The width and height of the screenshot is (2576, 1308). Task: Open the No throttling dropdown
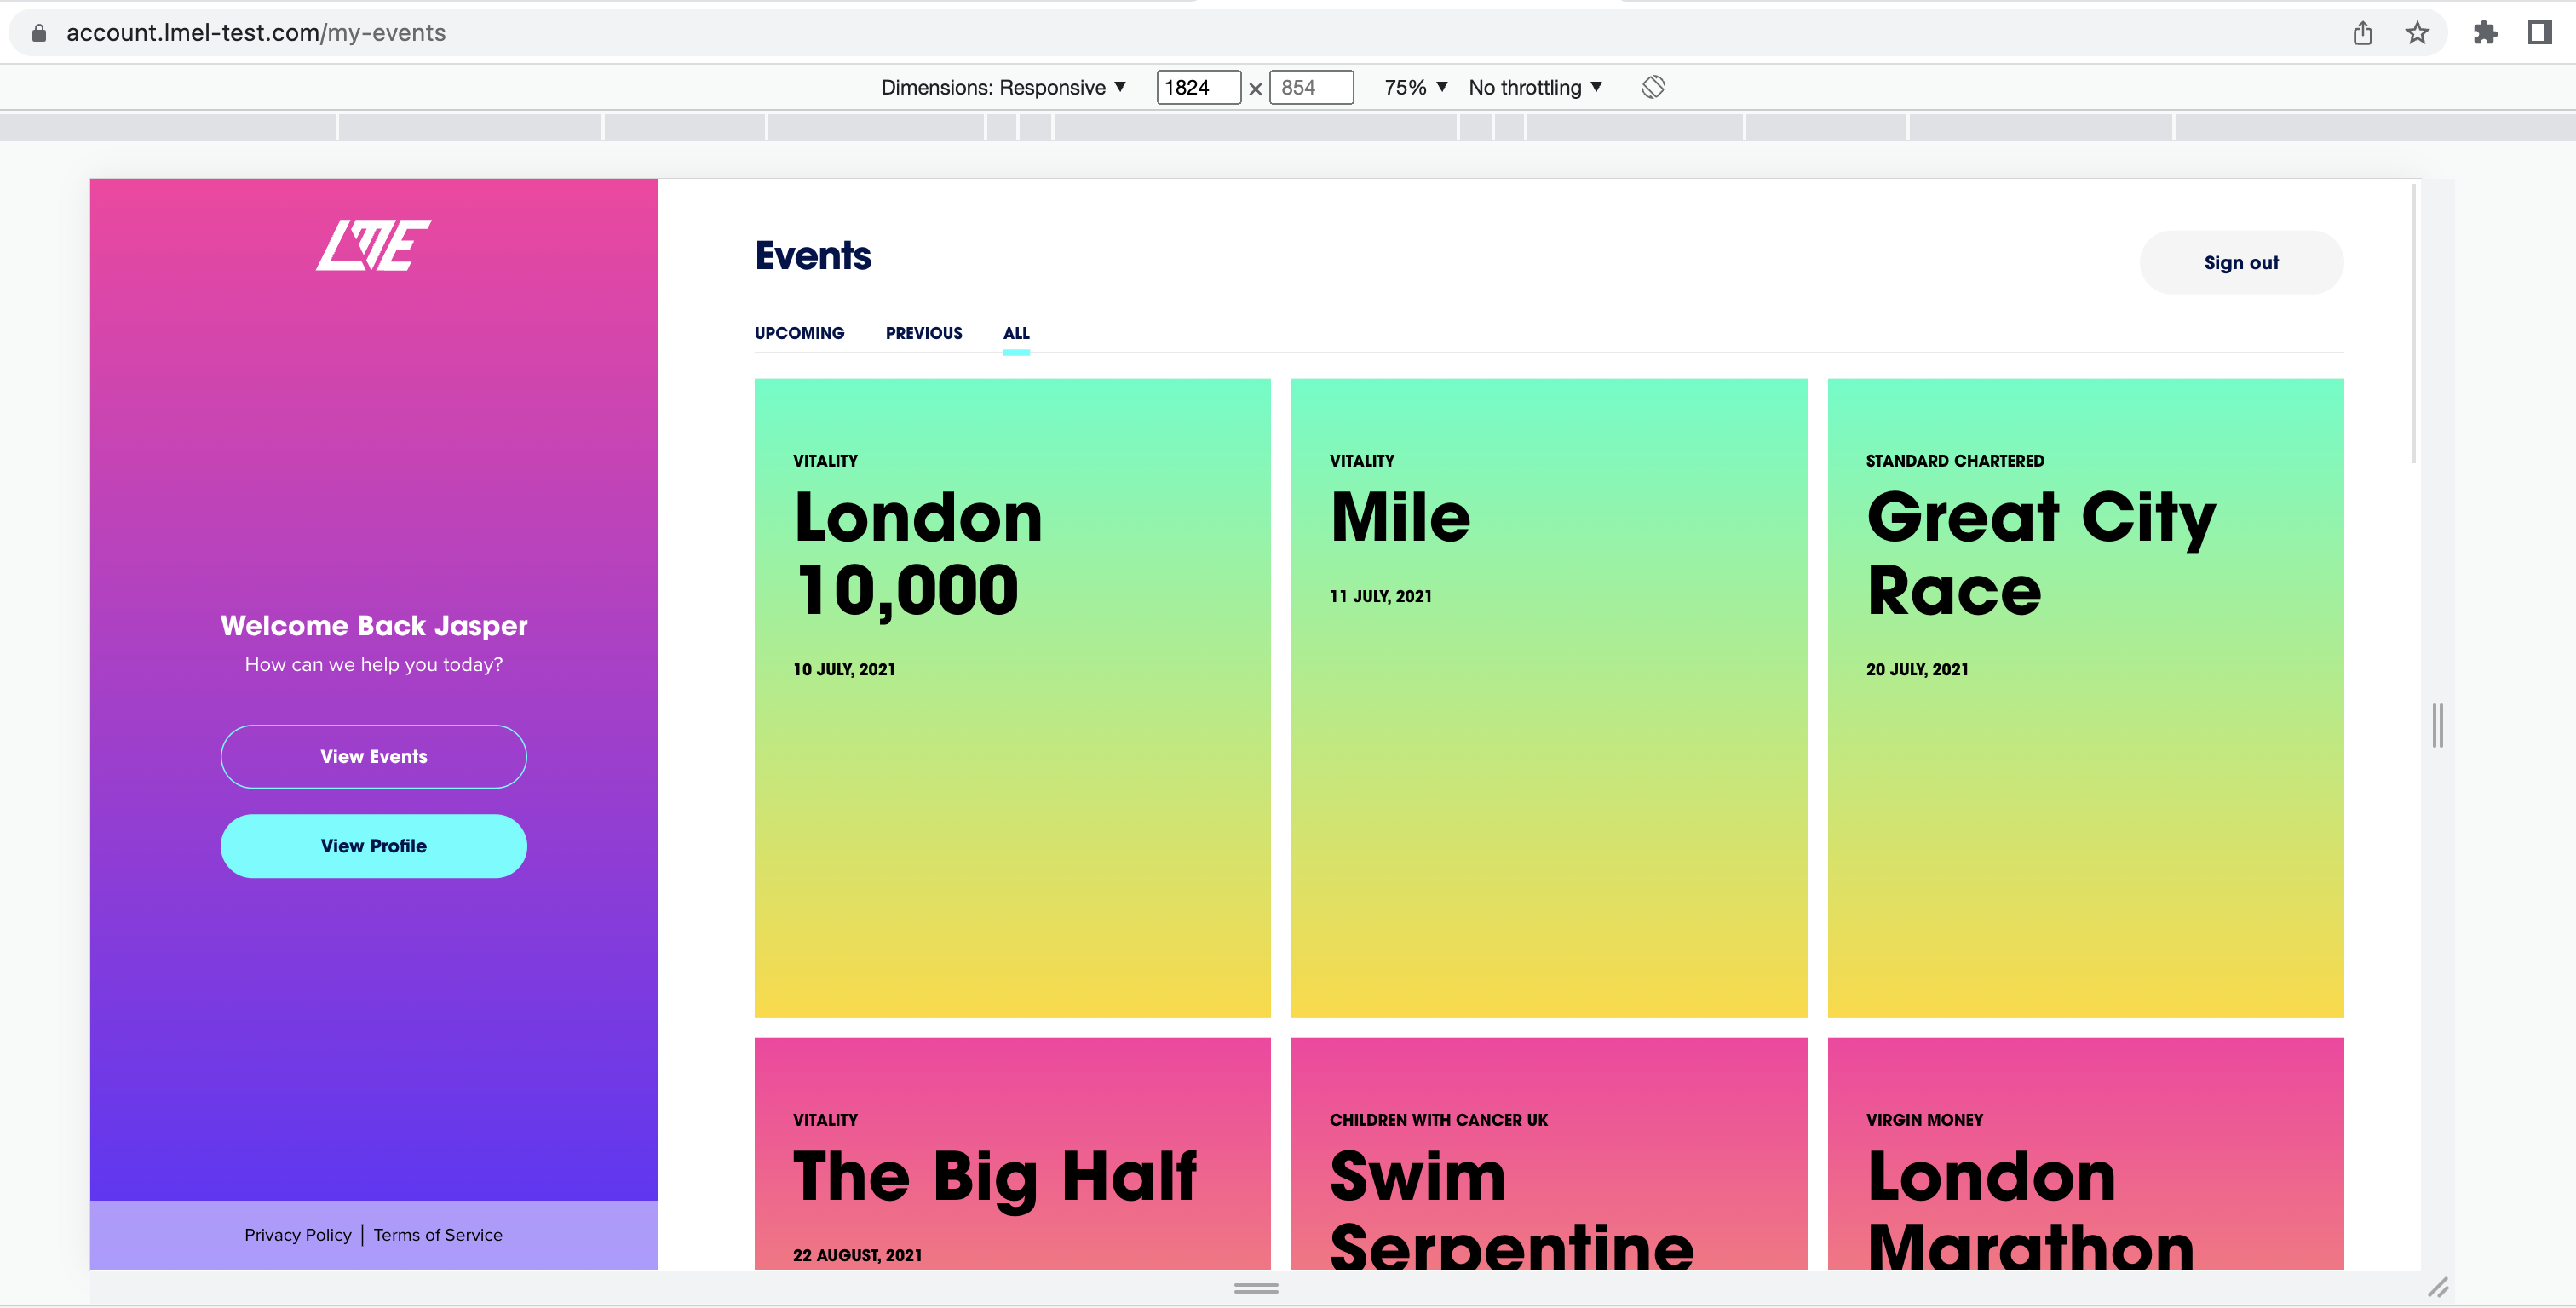[x=1535, y=87]
